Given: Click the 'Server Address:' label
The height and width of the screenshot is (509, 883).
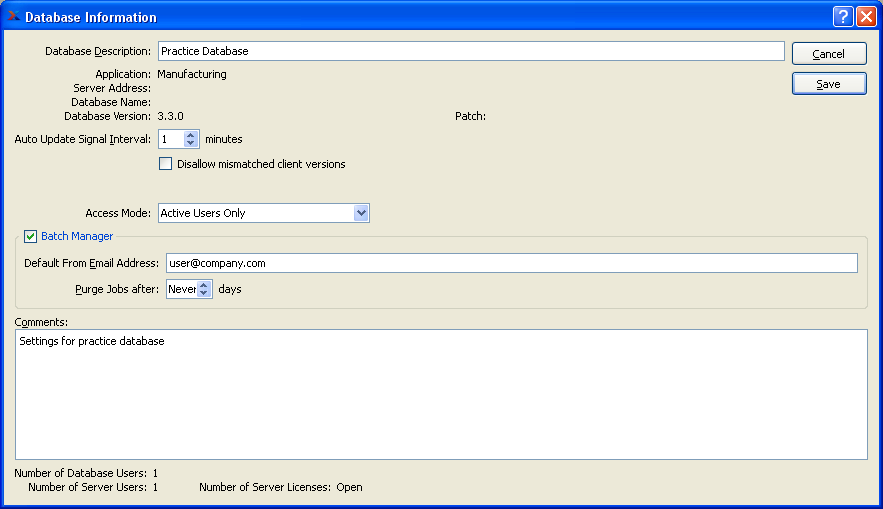Looking at the screenshot, I should 112,88.
